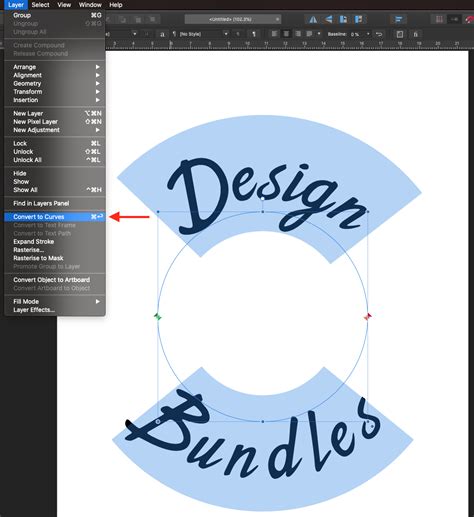Open the Layer menu in menu bar
The image size is (474, 517).
click(x=16, y=5)
